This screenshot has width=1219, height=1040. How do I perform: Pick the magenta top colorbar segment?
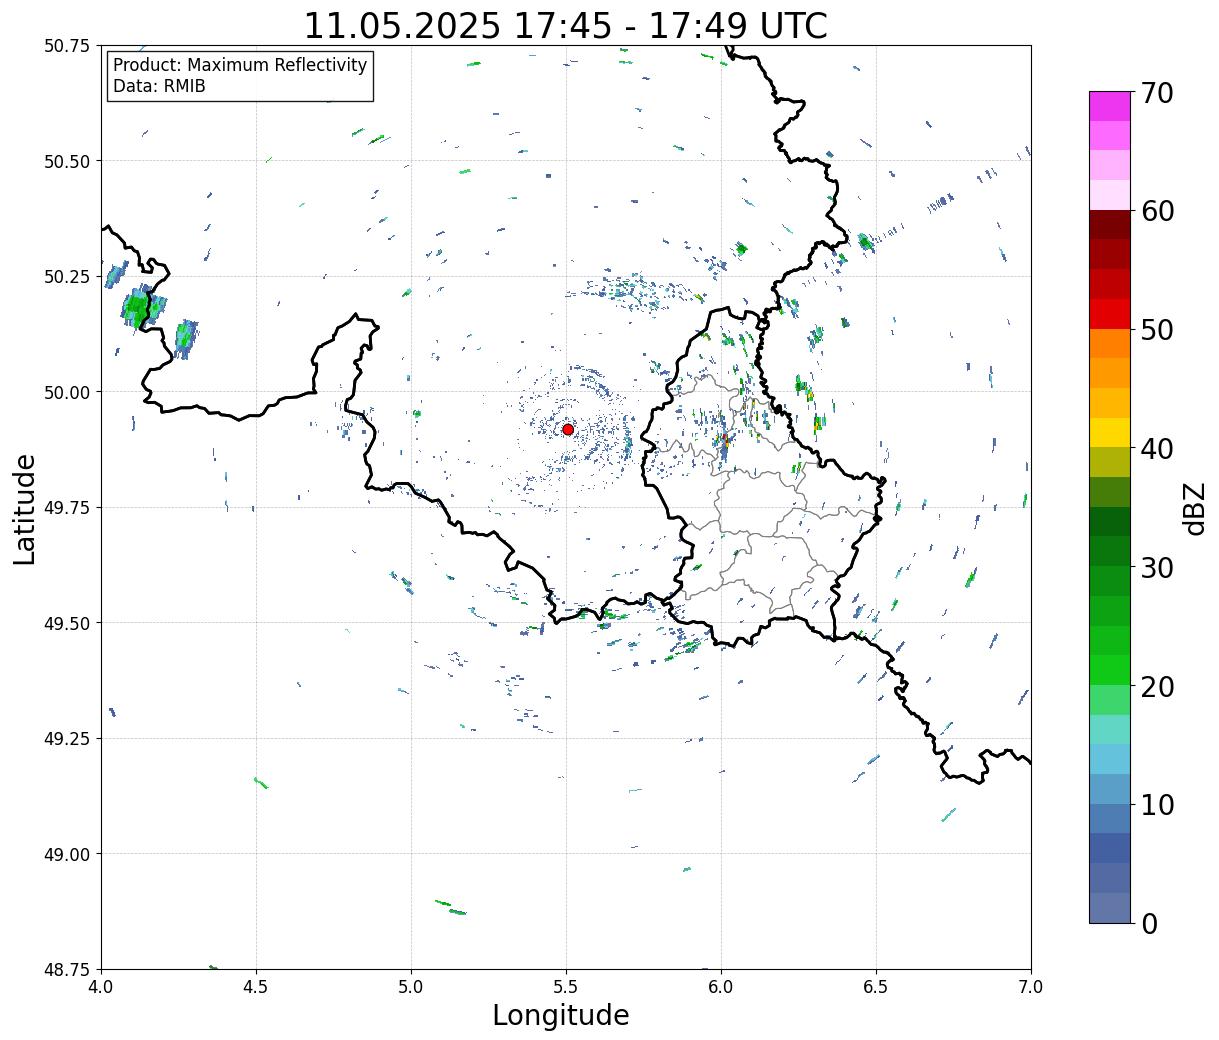[1110, 106]
